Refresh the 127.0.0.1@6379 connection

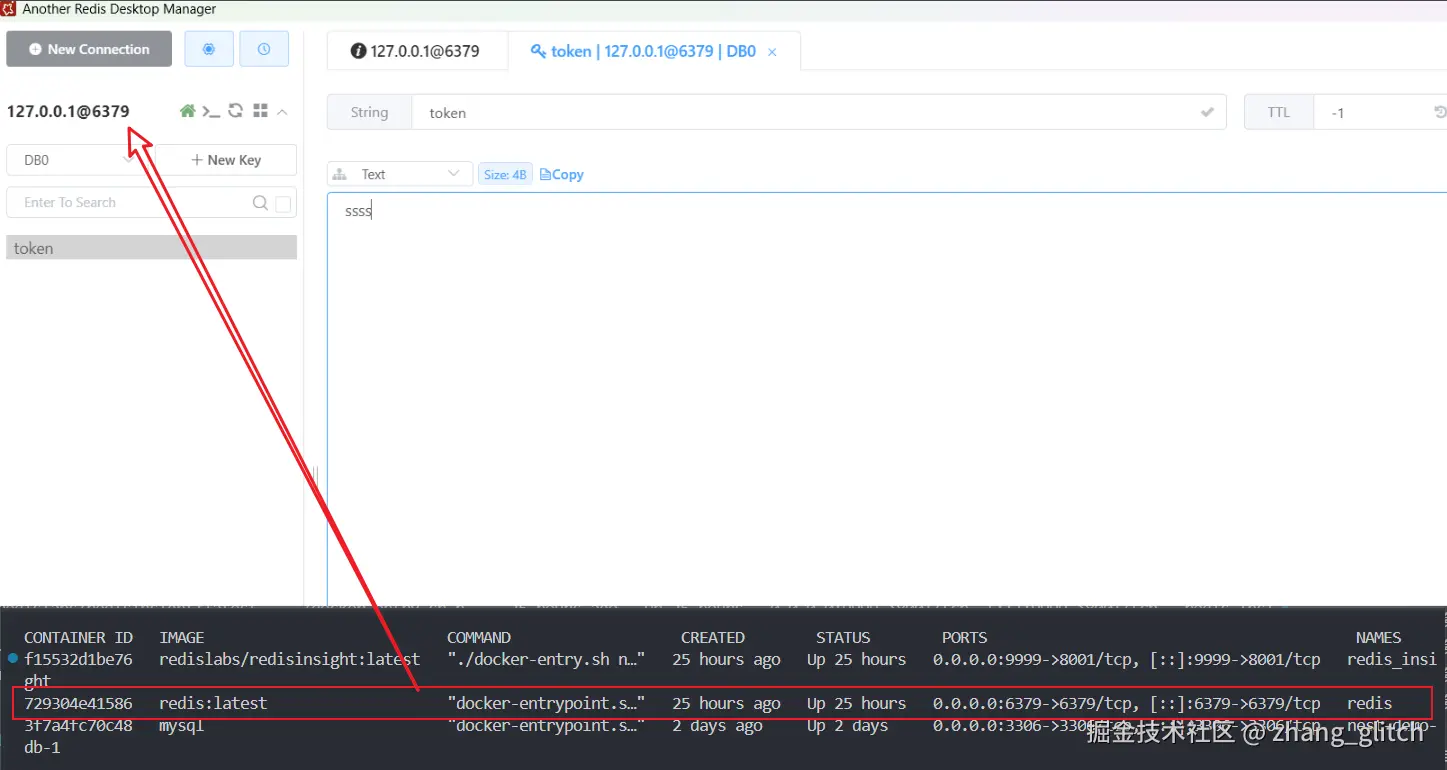236,111
